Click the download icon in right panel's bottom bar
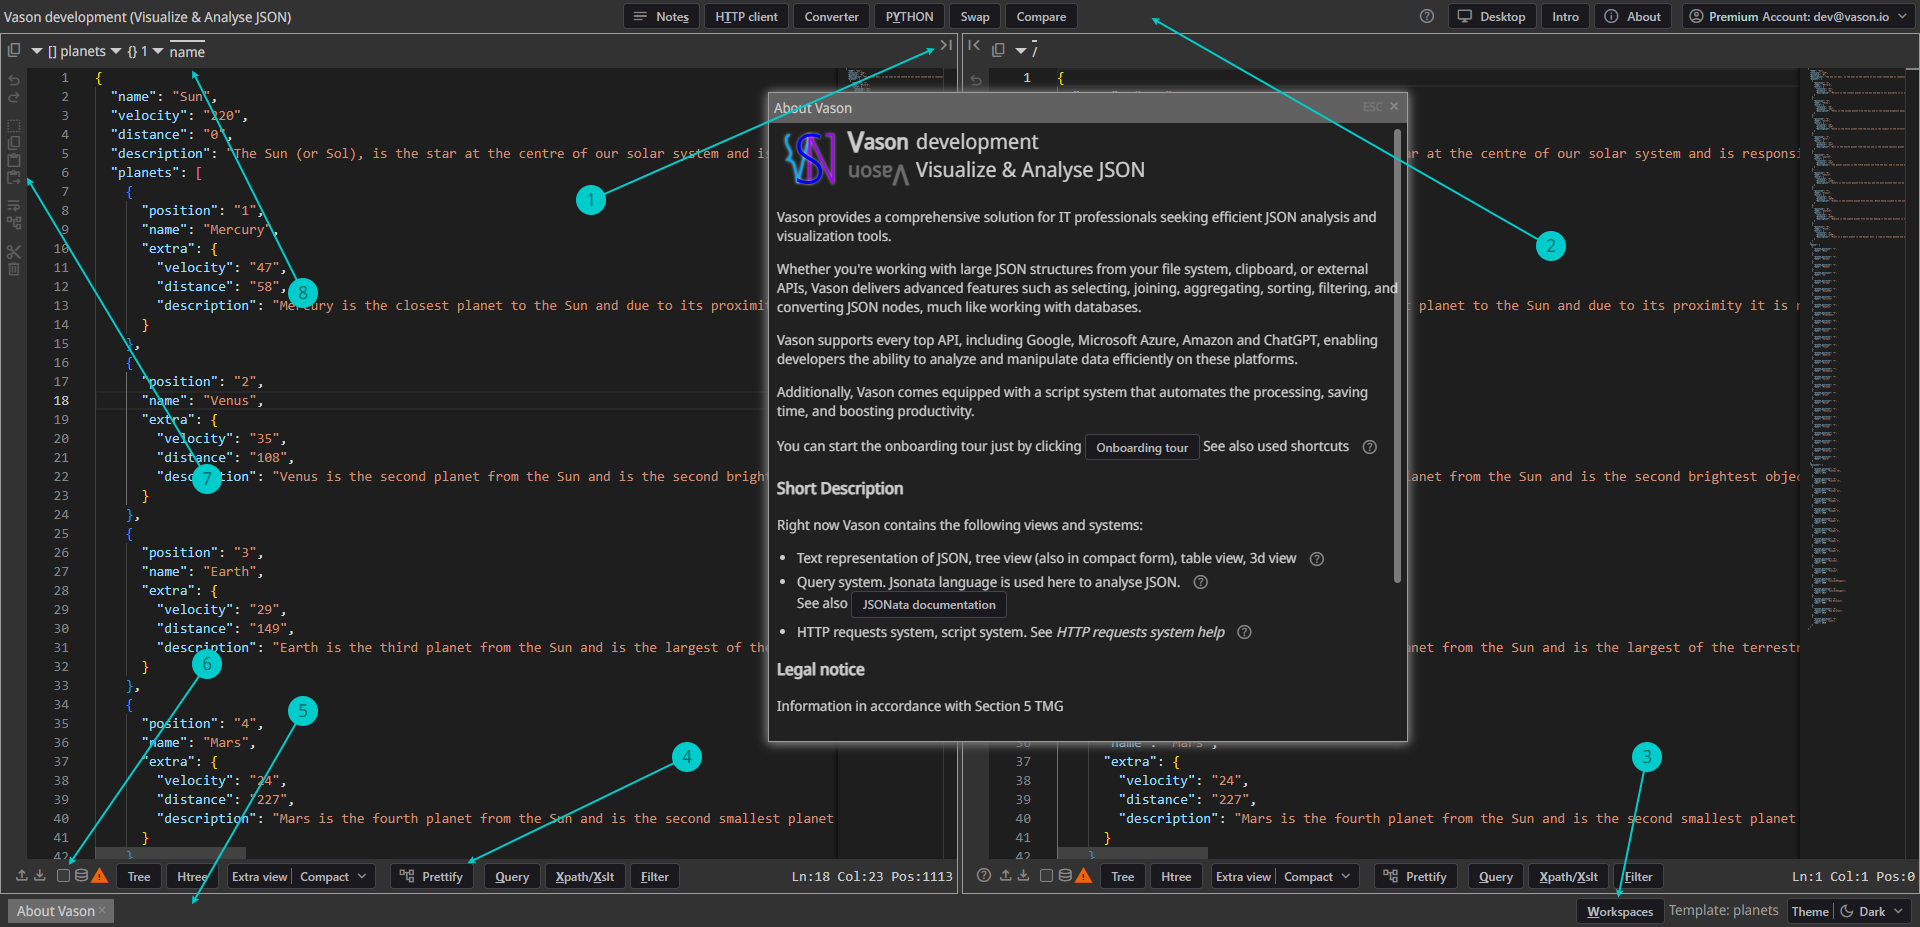This screenshot has width=1920, height=927. [1024, 876]
